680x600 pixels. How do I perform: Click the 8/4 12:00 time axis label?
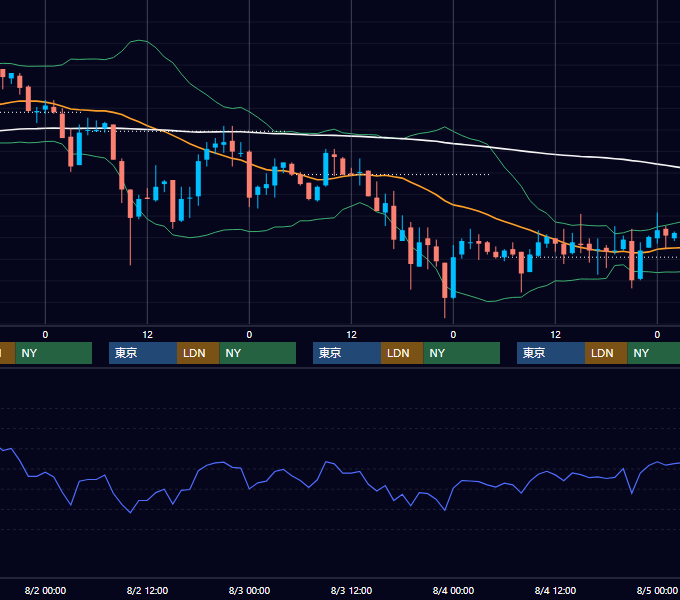pos(555,590)
